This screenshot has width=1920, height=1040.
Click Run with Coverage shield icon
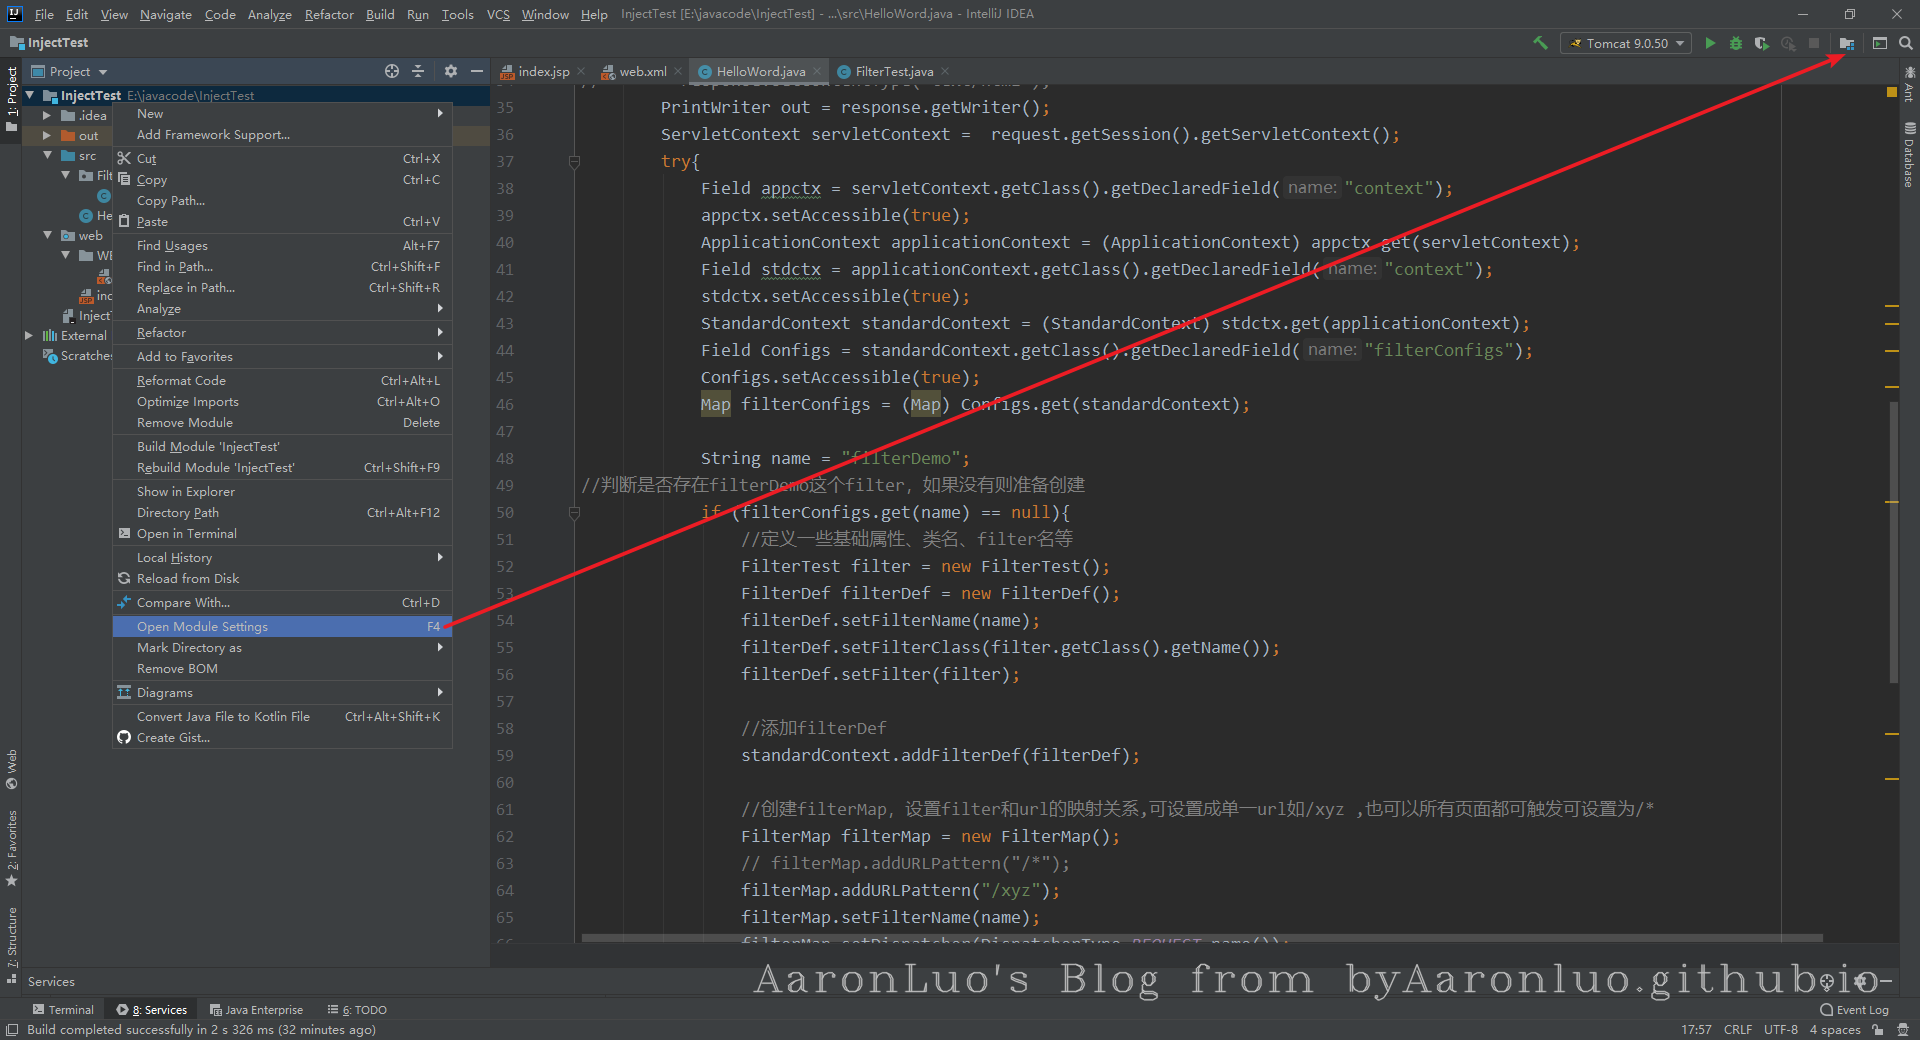1761,43
